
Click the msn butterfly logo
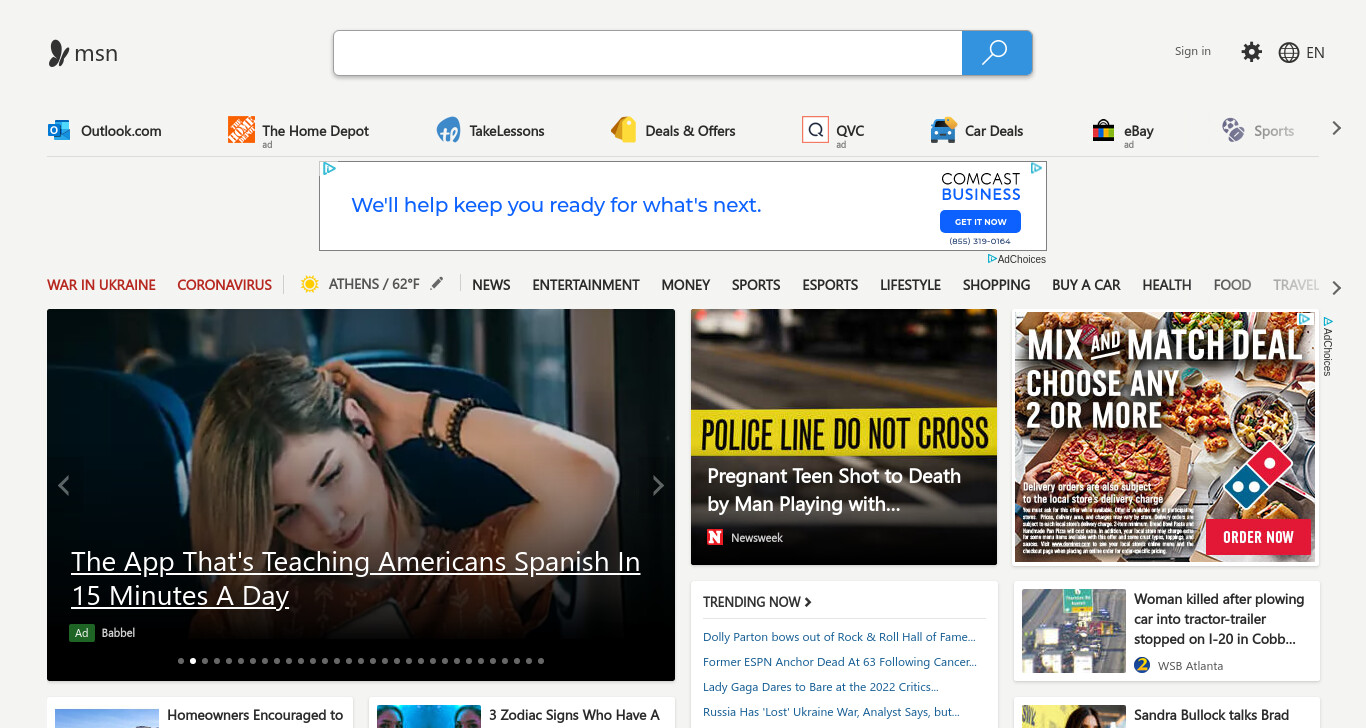coord(59,53)
